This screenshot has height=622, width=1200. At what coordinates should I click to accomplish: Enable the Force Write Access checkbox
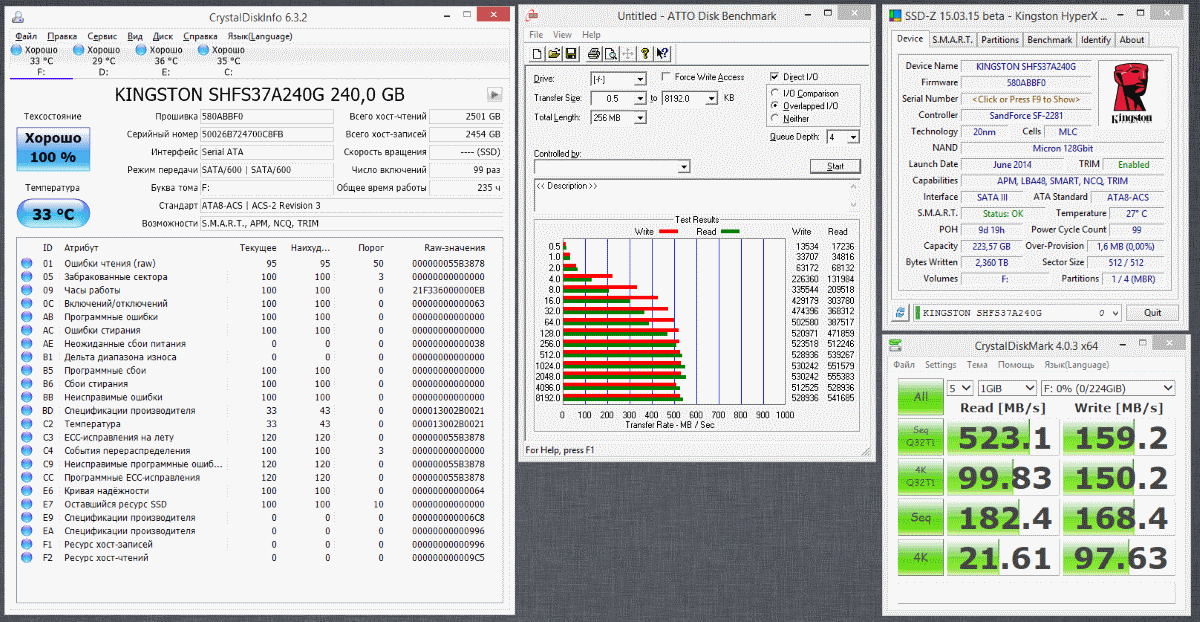[x=667, y=78]
